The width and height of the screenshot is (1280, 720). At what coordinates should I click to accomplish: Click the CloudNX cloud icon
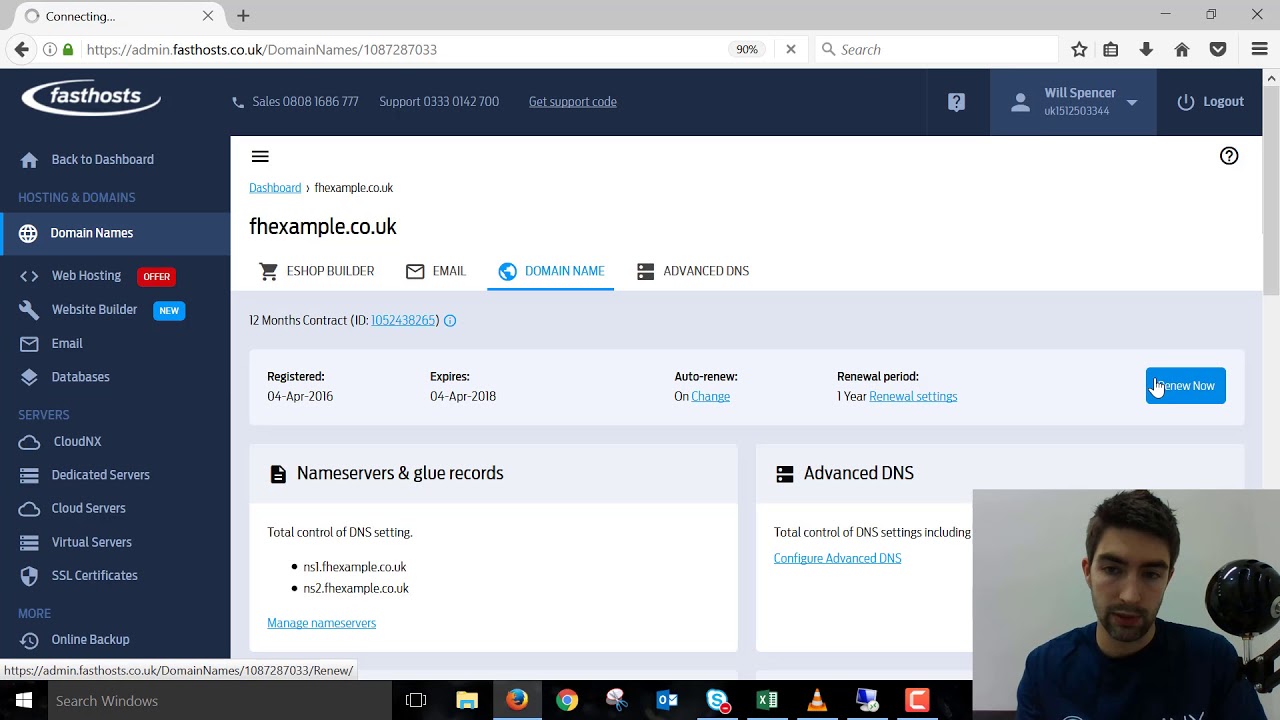pos(29,442)
